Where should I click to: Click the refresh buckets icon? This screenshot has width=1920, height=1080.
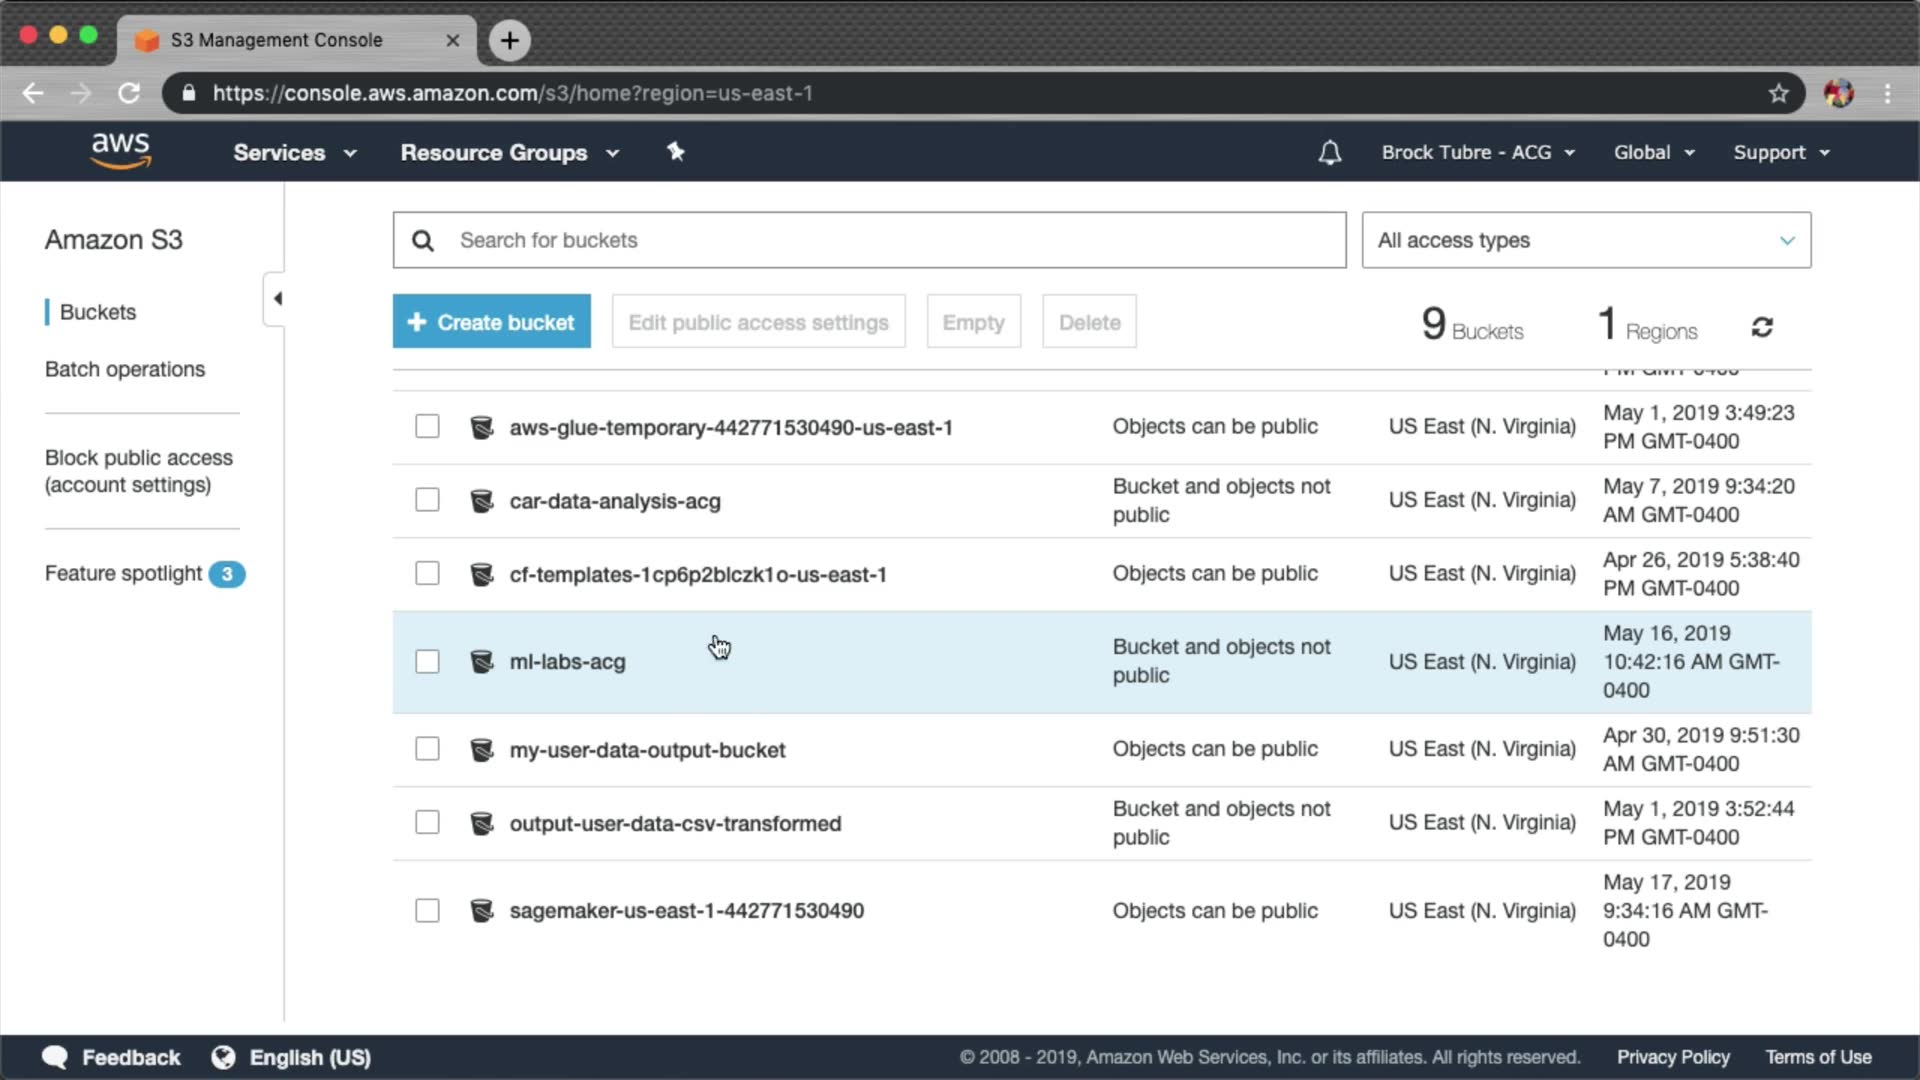[x=1762, y=327]
